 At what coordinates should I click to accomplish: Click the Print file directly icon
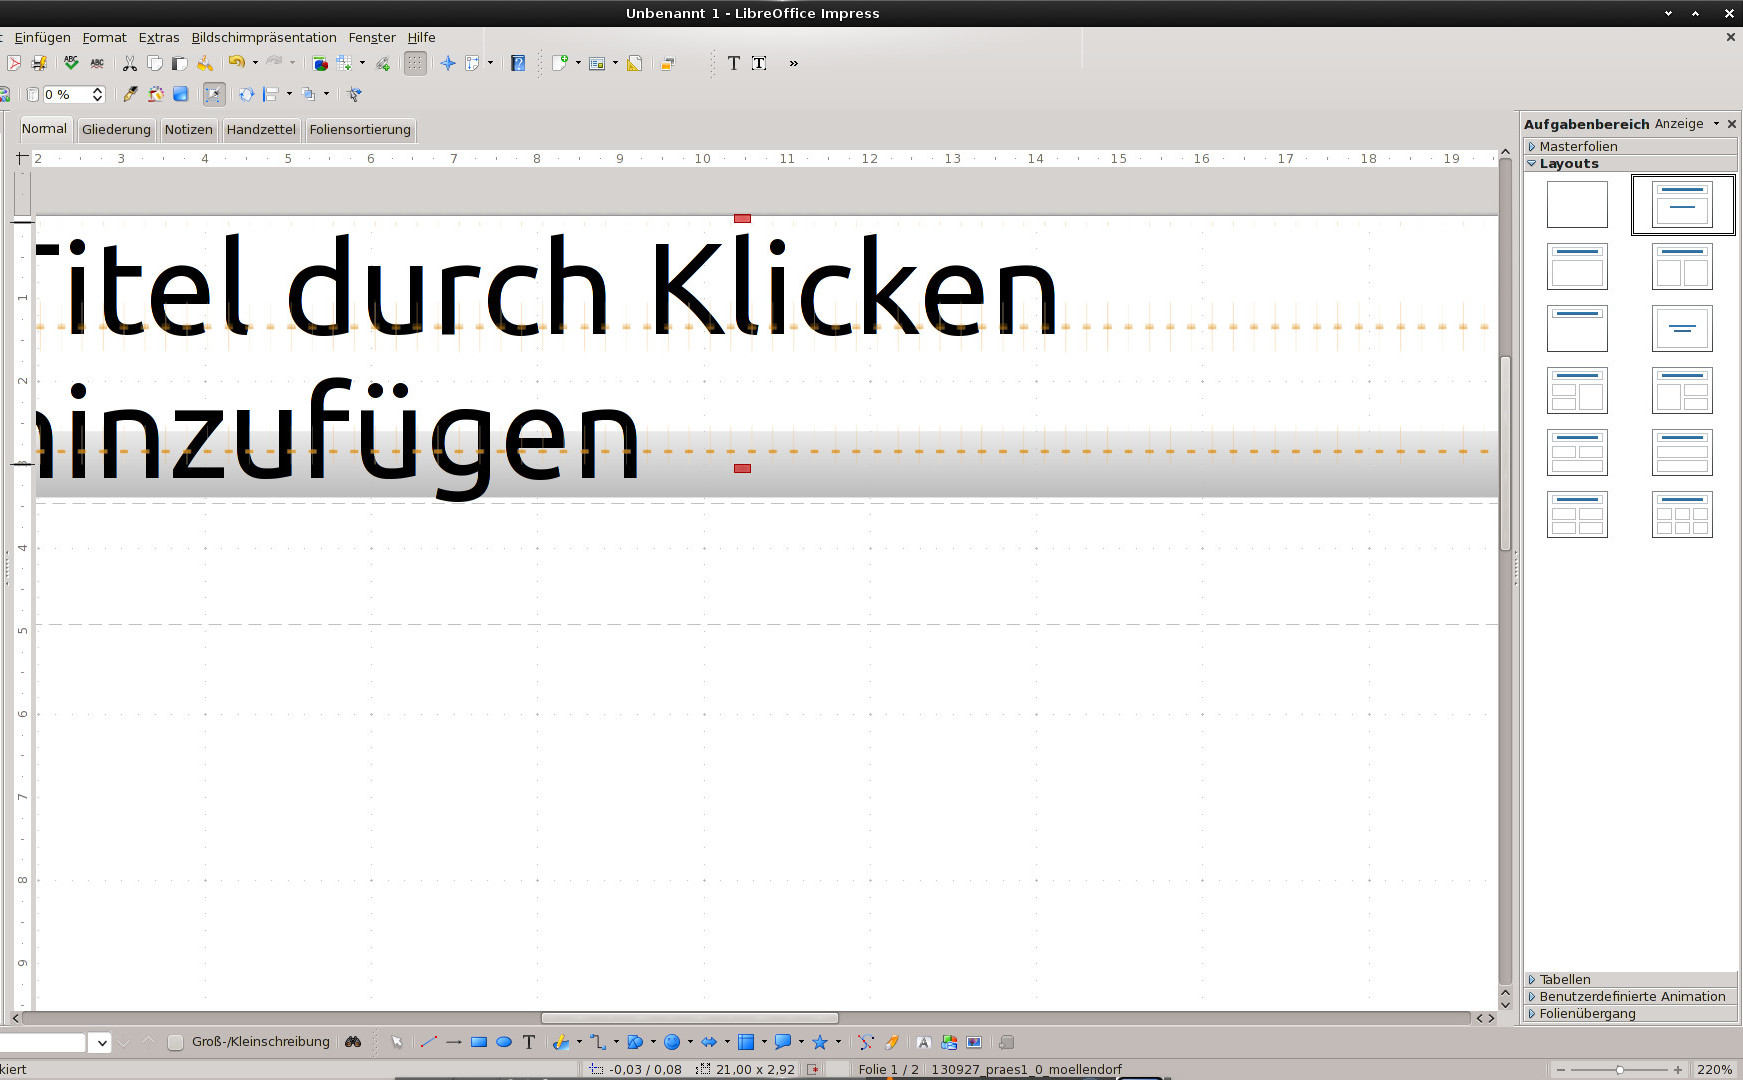click(39, 63)
